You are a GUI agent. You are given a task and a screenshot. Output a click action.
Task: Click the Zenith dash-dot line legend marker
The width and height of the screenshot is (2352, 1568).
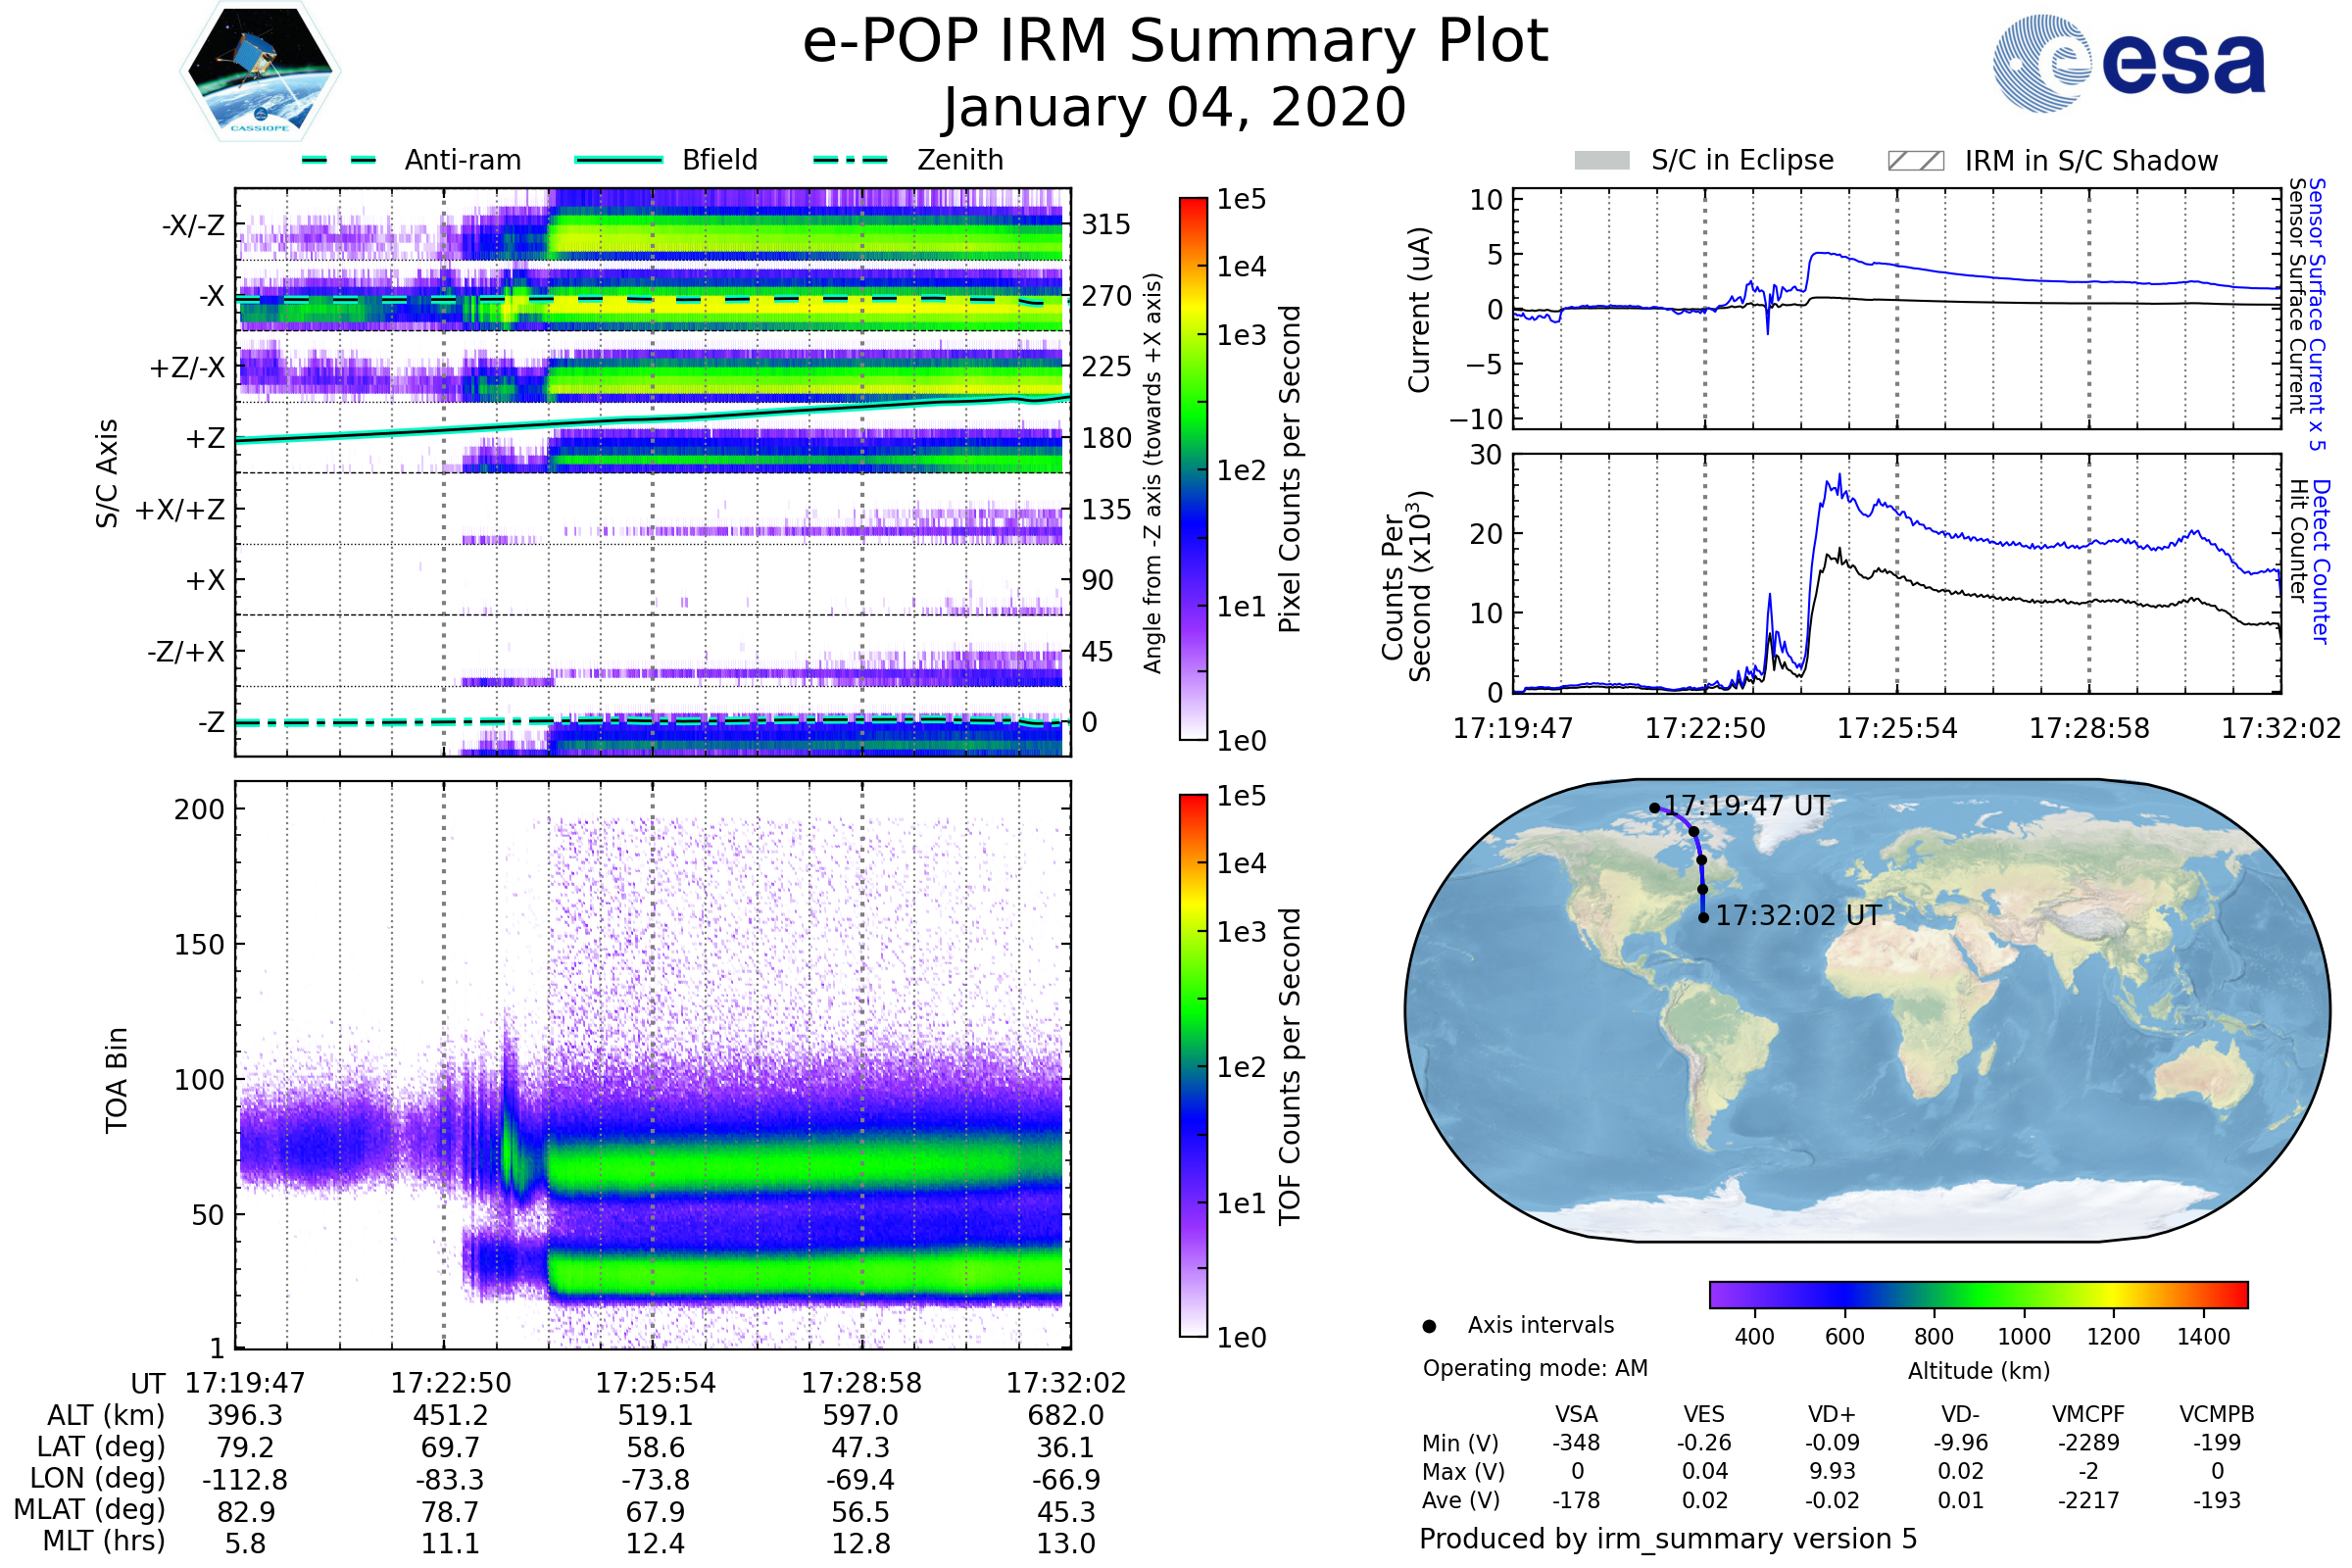[x=850, y=160]
